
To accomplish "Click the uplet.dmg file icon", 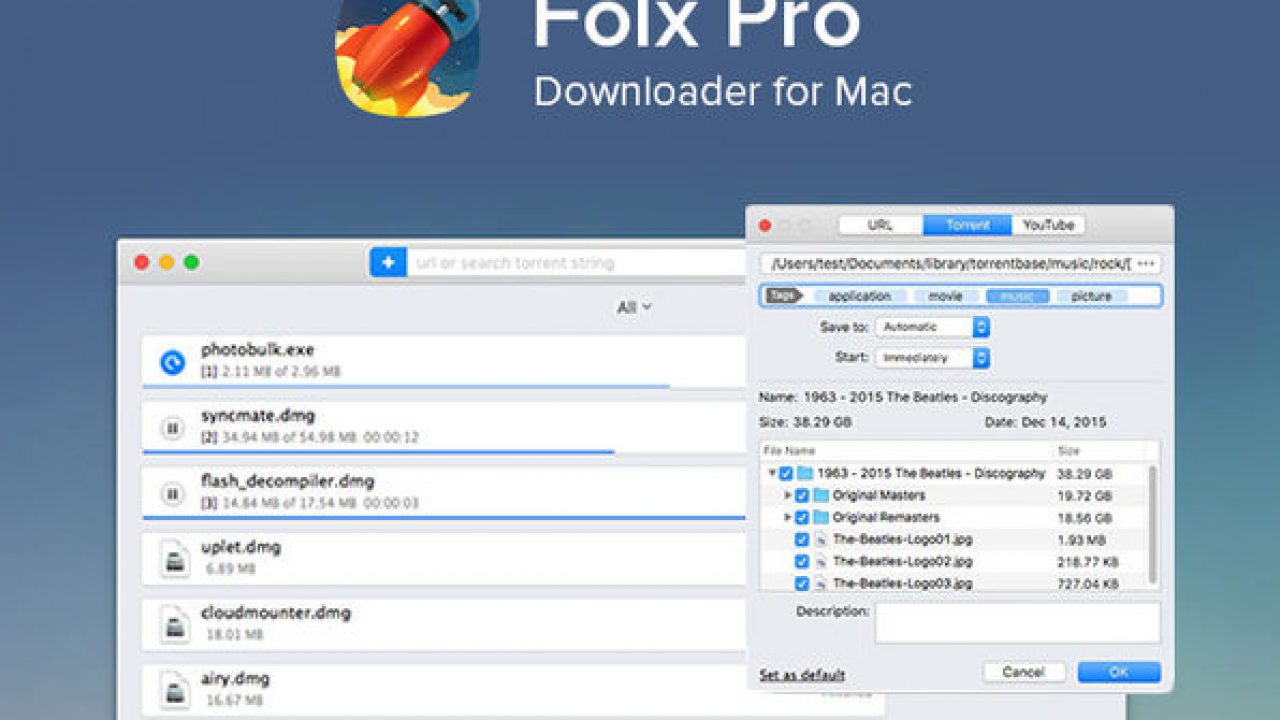I will point(174,559).
